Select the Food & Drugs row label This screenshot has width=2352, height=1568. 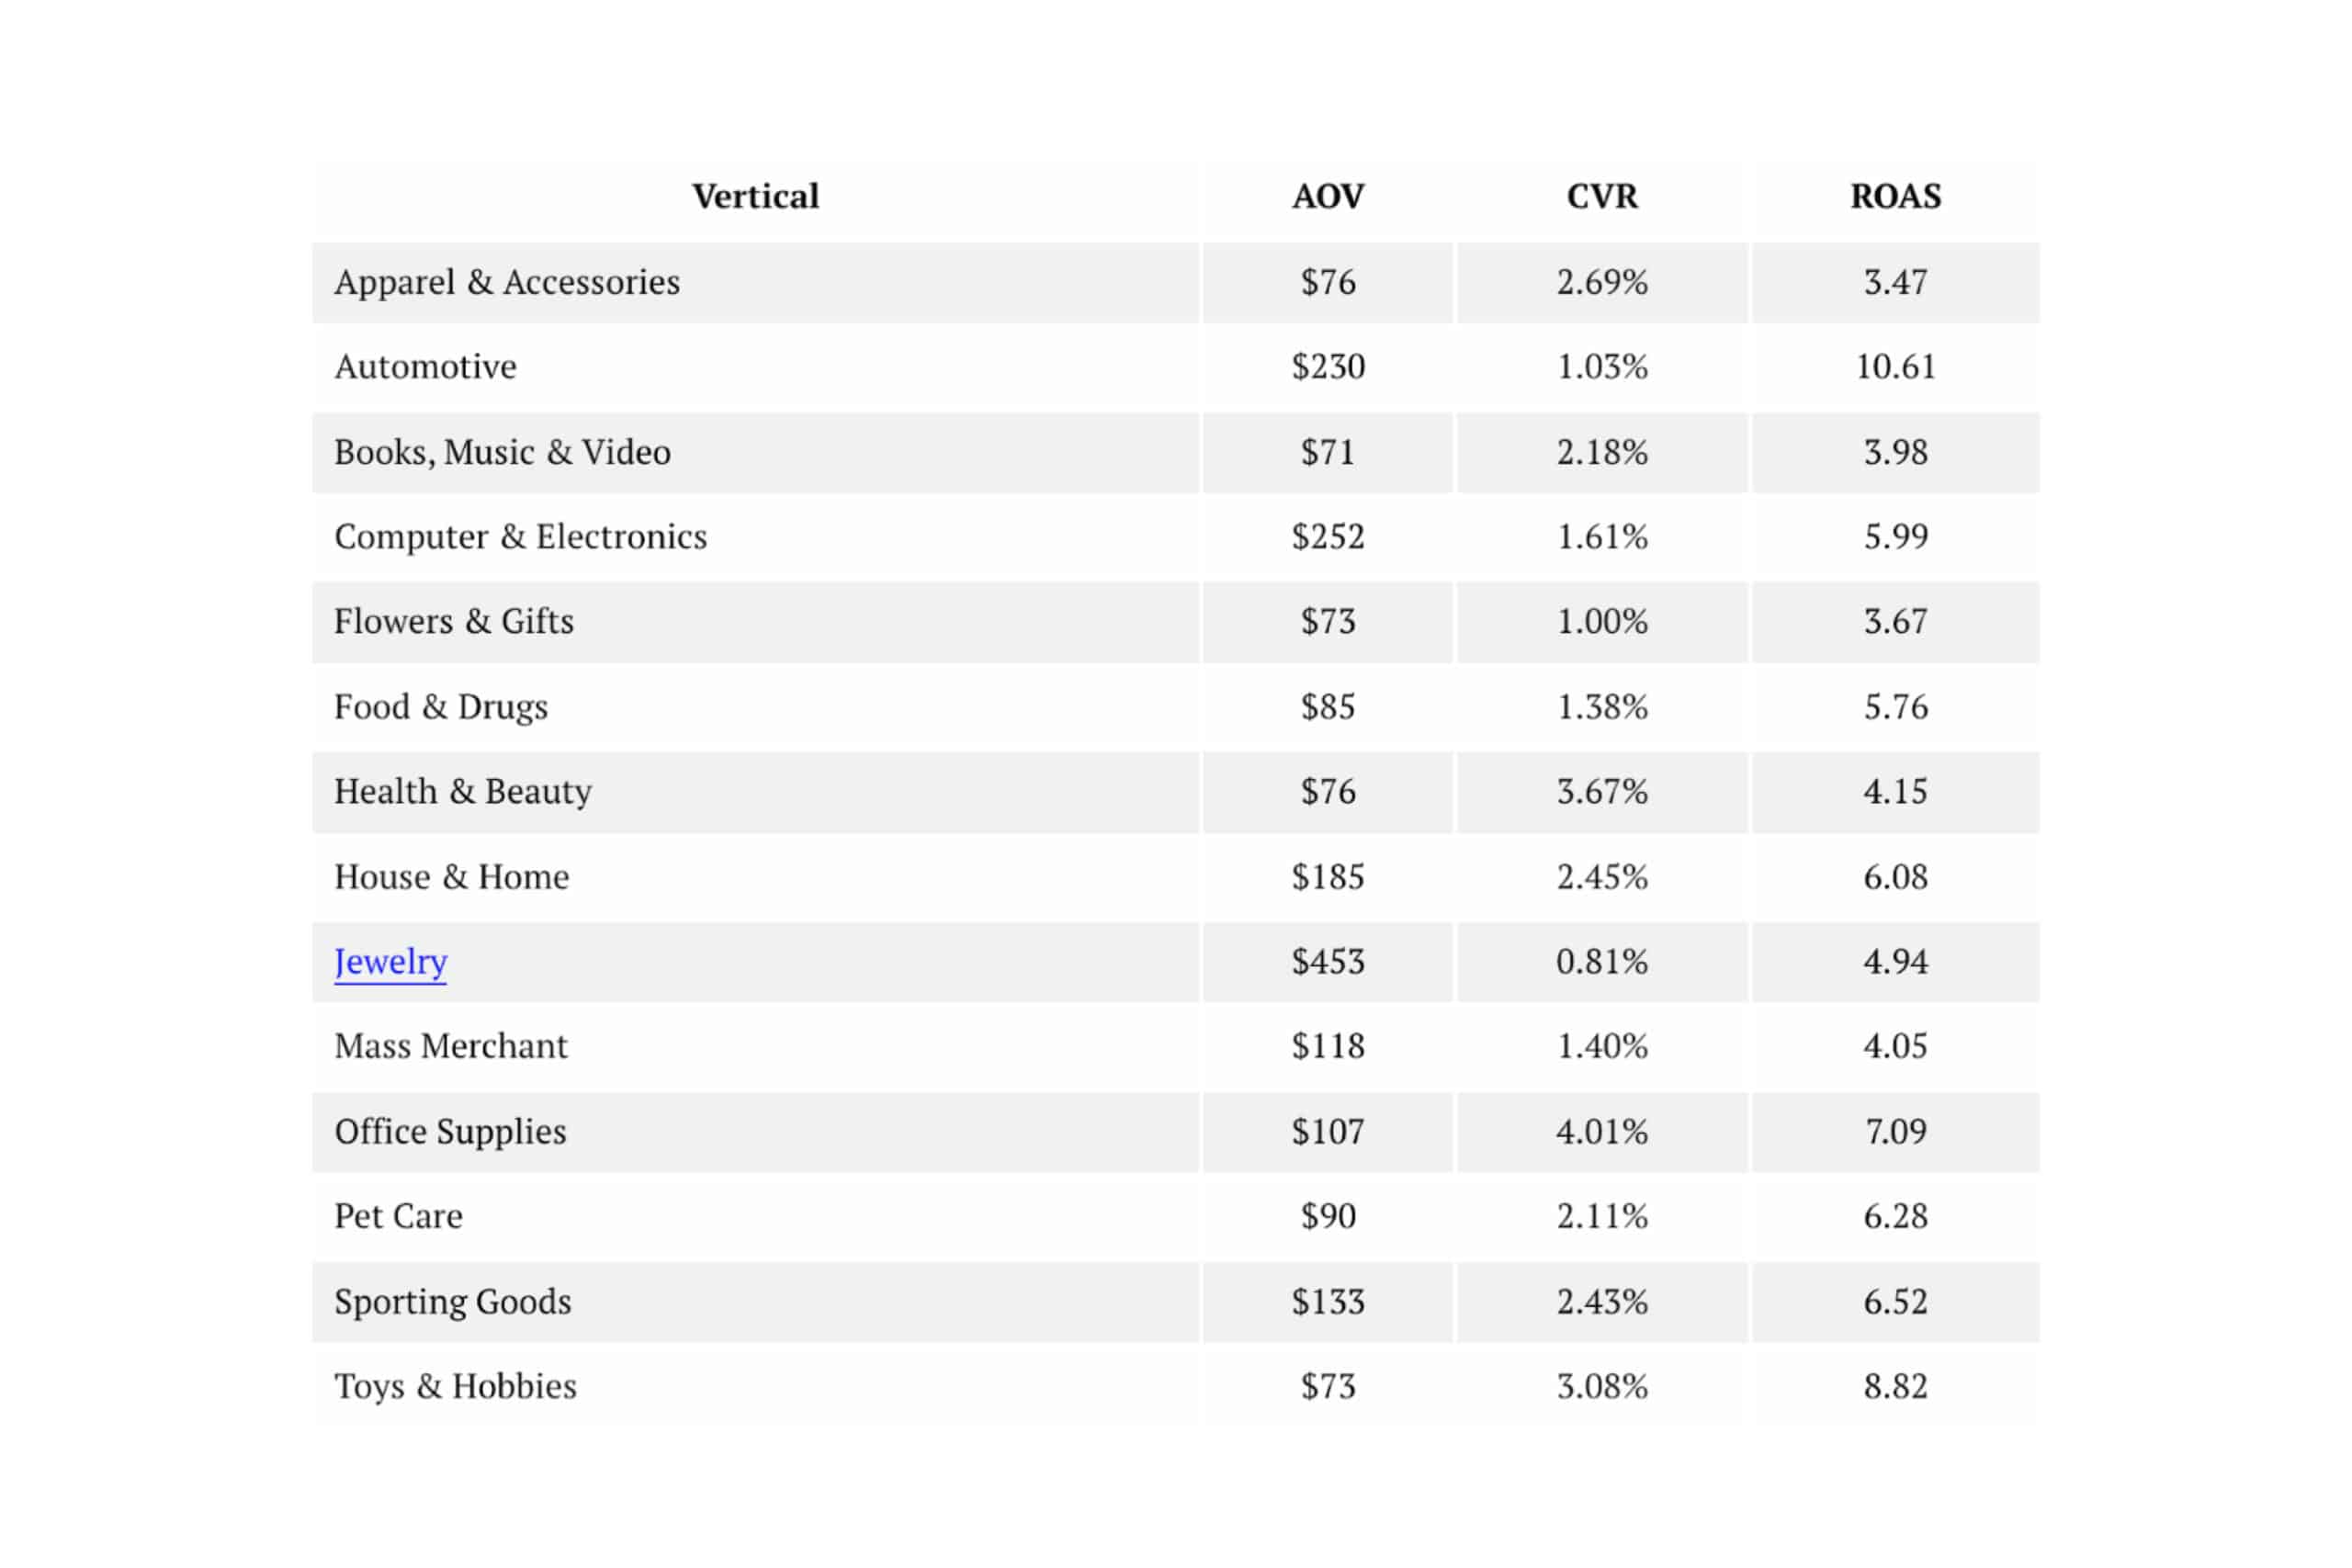tap(441, 707)
